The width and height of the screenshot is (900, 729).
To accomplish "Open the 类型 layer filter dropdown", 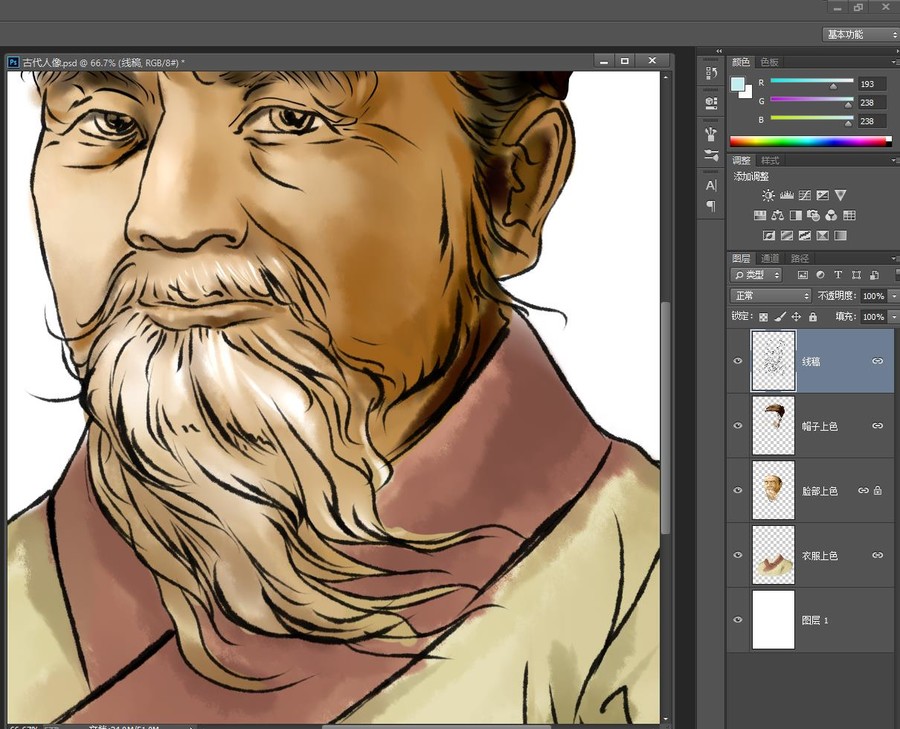I will click(756, 275).
